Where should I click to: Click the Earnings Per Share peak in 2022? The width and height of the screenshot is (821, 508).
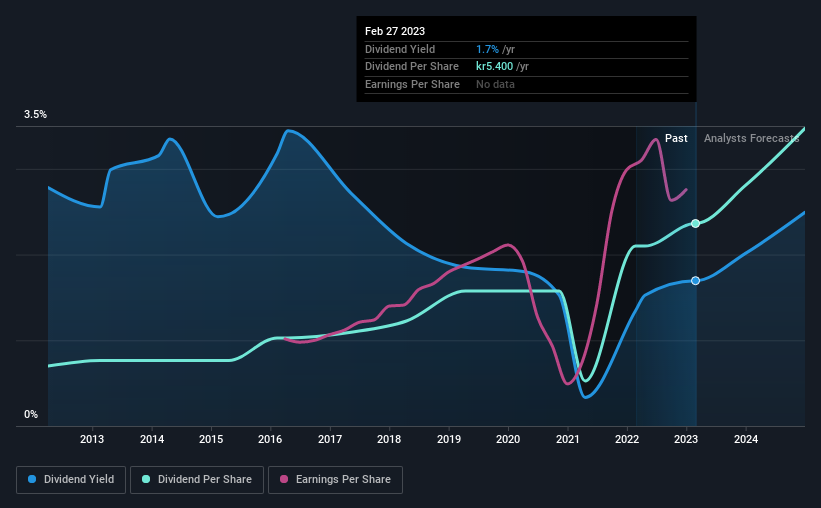tap(656, 139)
